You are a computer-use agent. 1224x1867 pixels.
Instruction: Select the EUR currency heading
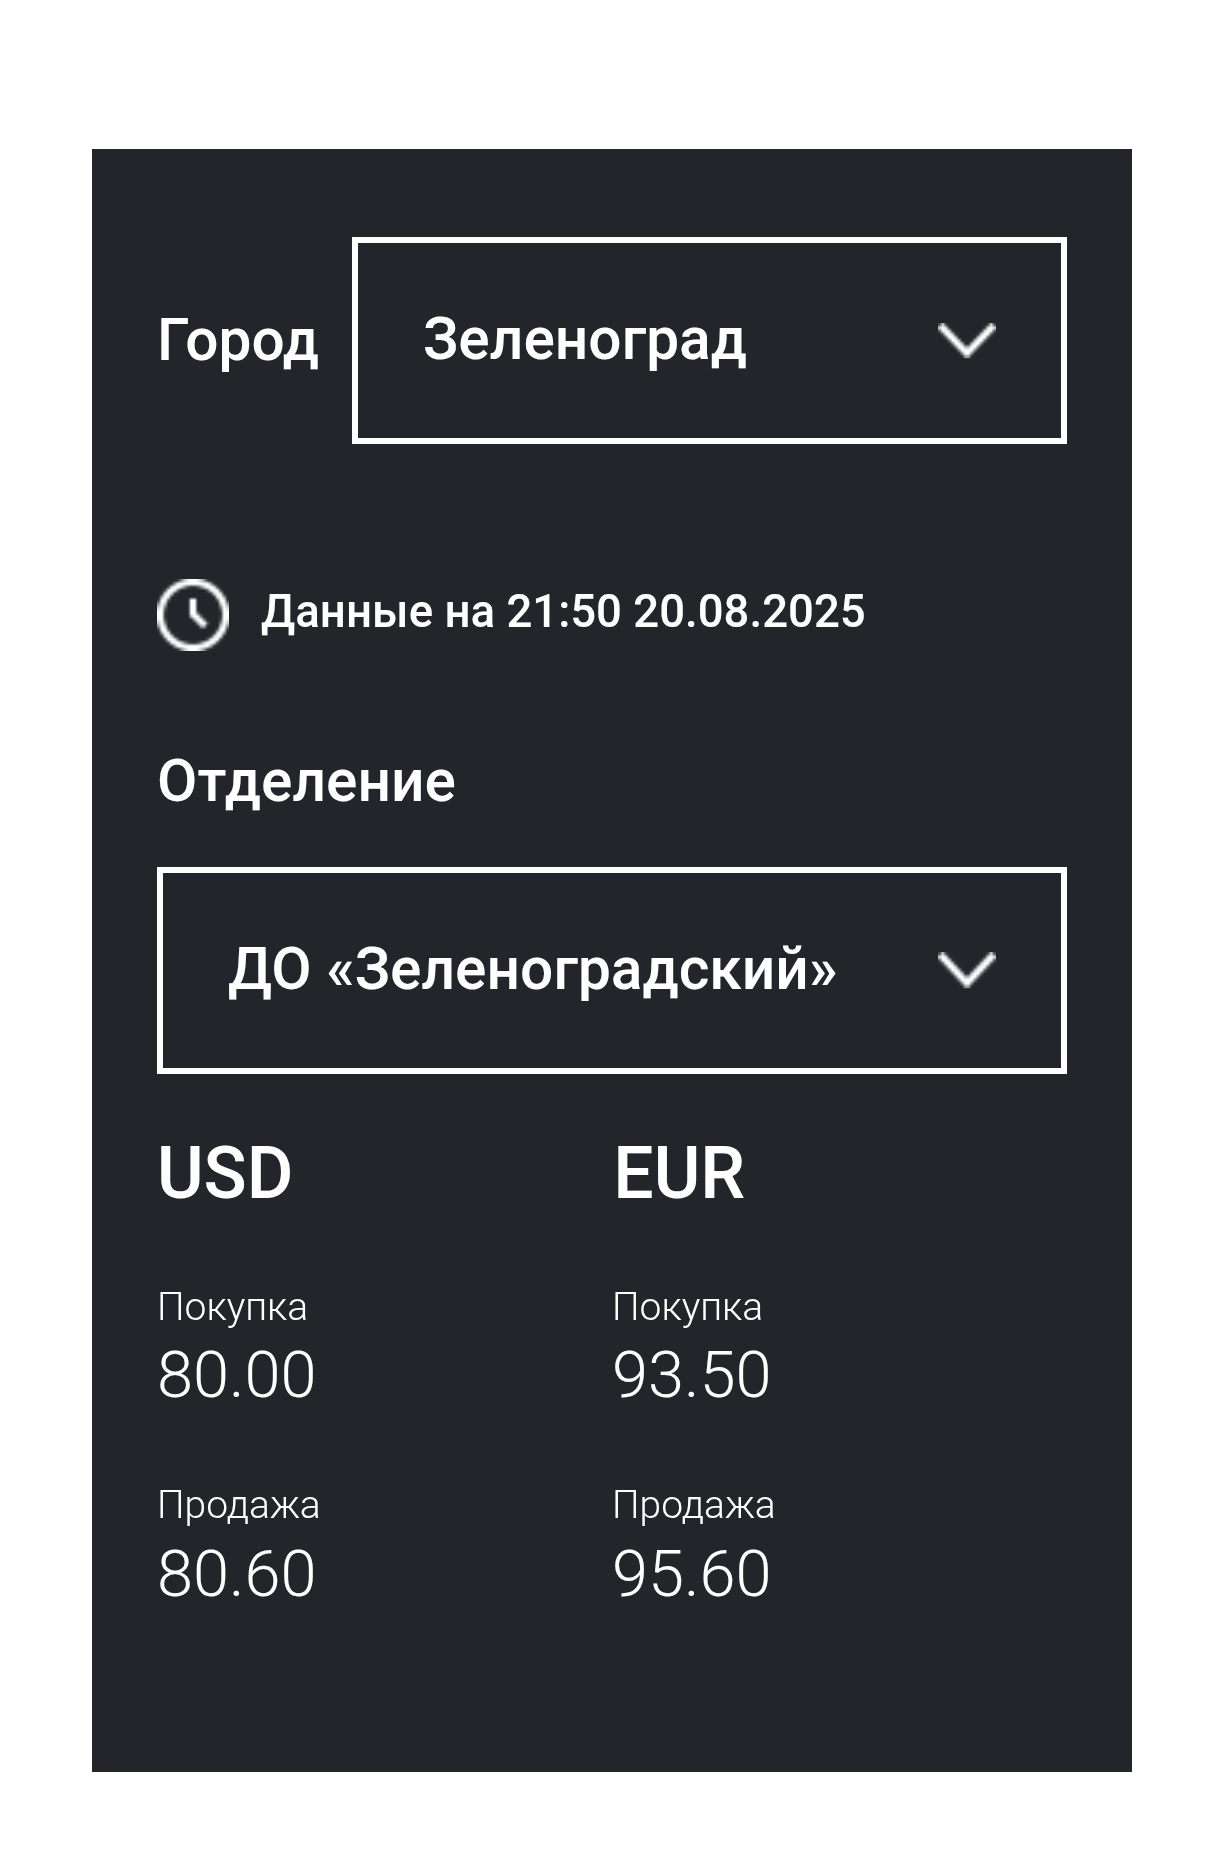679,1173
